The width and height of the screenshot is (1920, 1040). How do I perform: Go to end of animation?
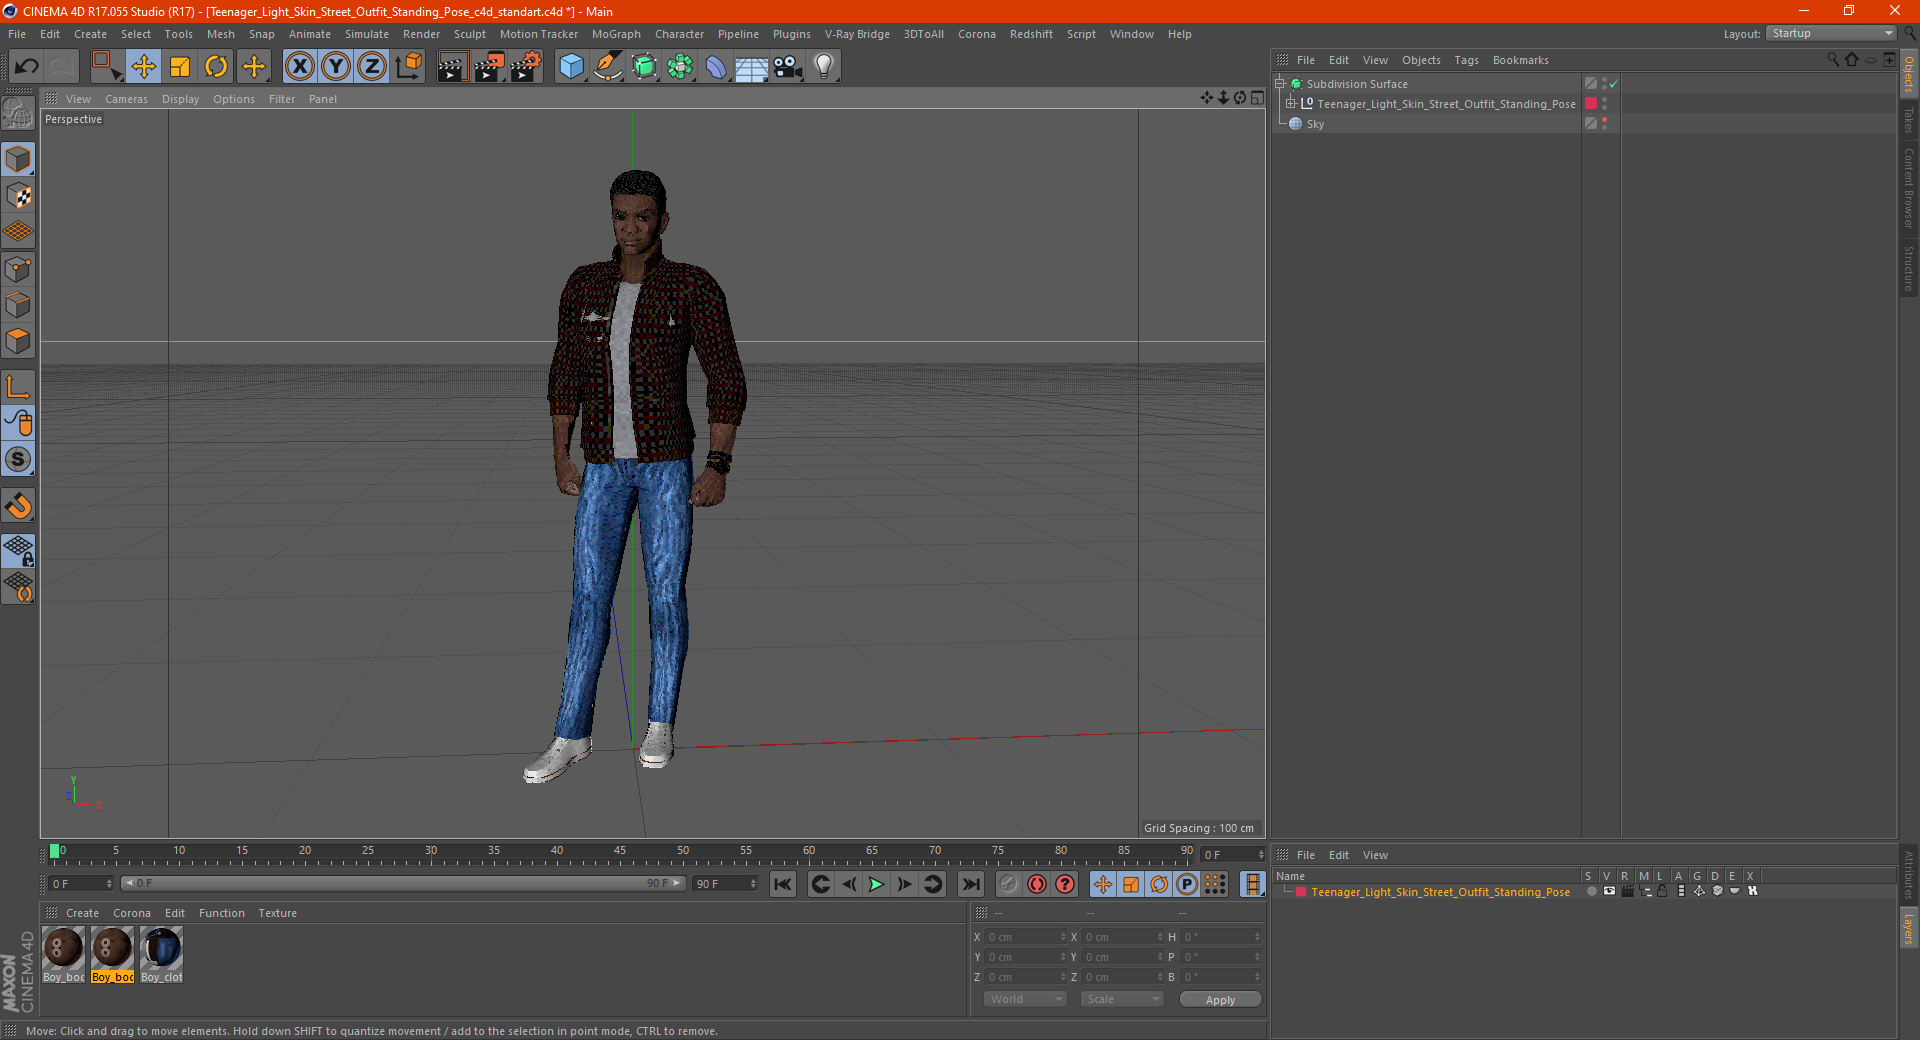(x=970, y=884)
